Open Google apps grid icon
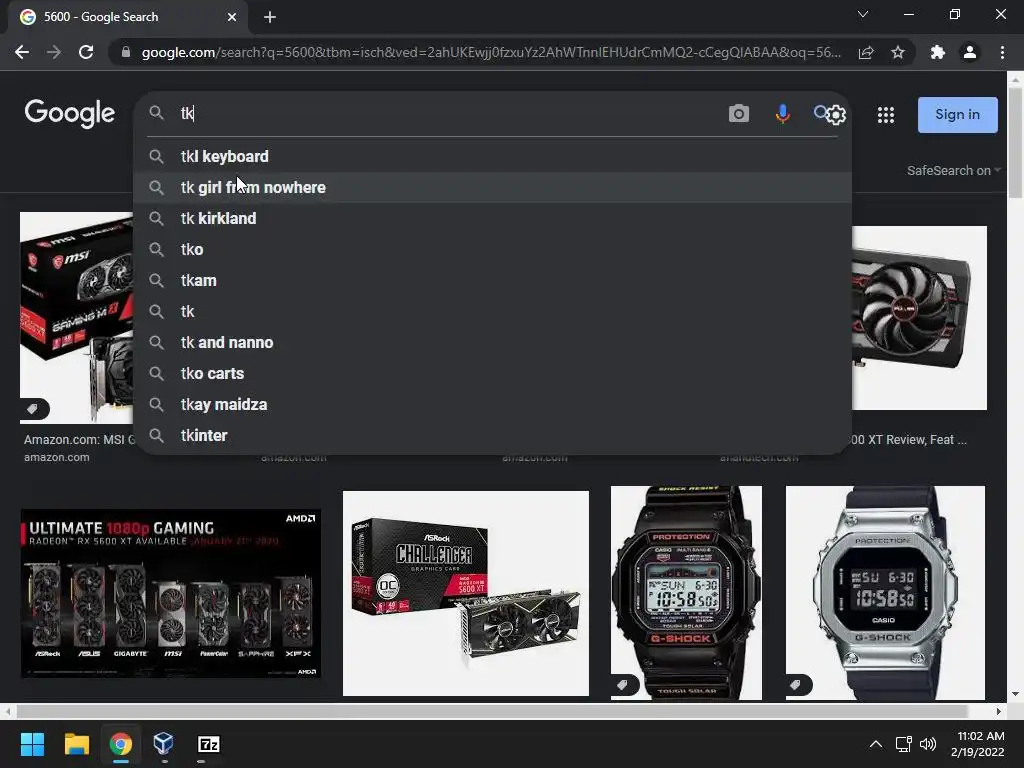The height and width of the screenshot is (768, 1024). click(886, 115)
